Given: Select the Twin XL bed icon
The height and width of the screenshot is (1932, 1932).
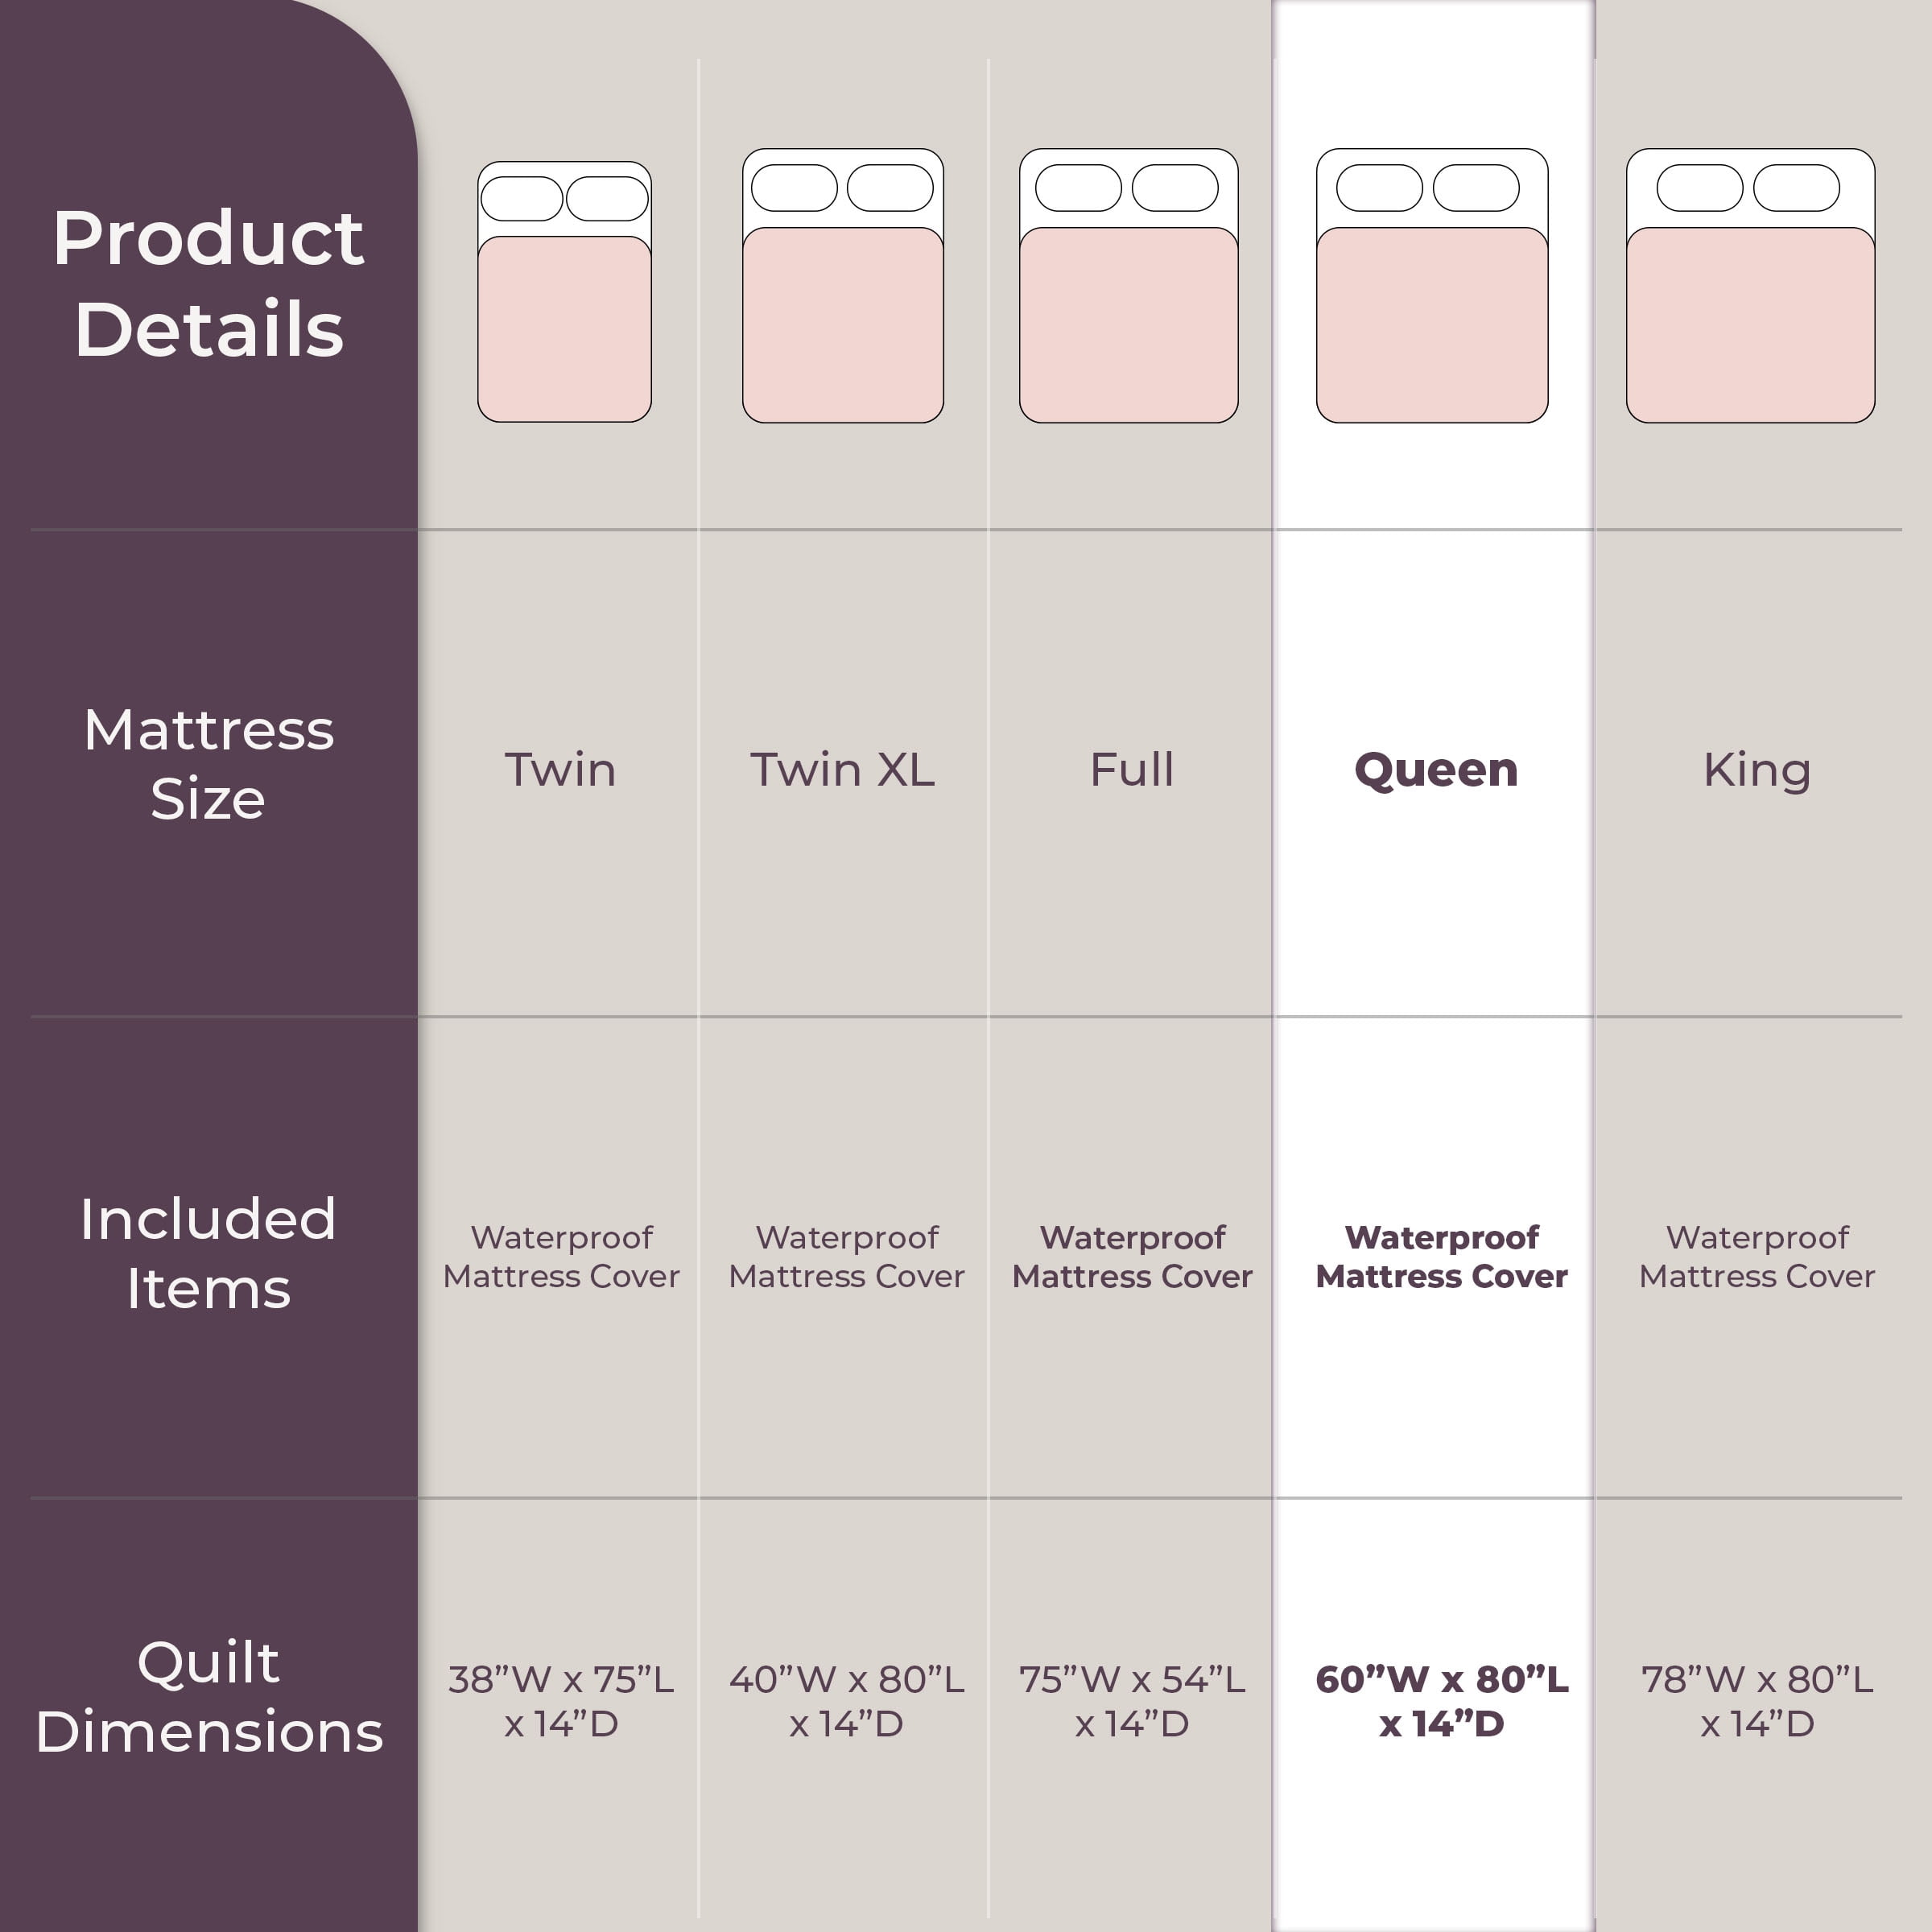Looking at the screenshot, I should pos(842,286).
